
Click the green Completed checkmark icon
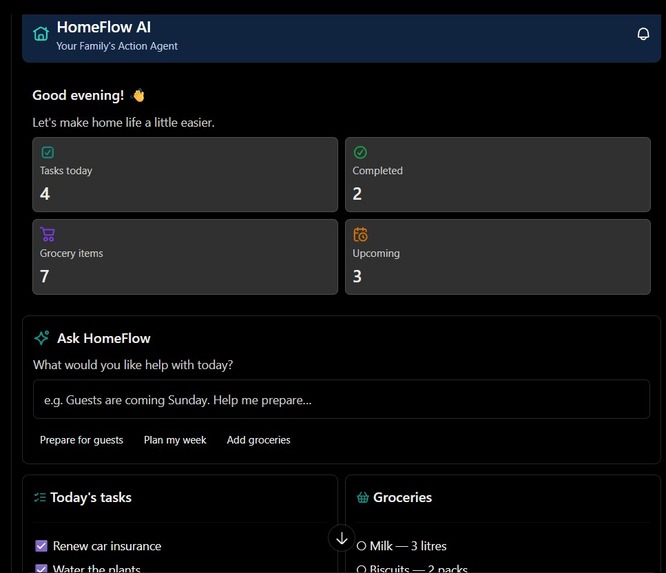click(x=360, y=152)
